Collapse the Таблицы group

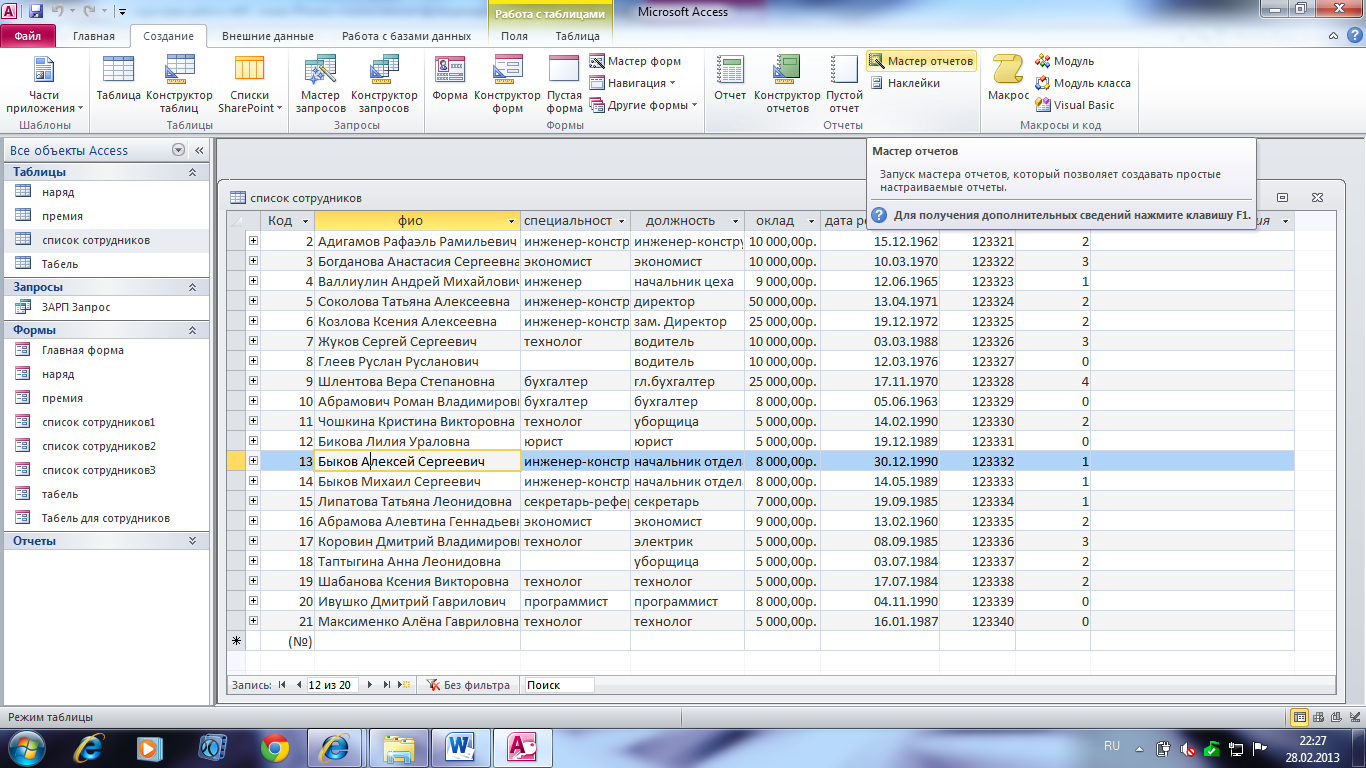(193, 172)
